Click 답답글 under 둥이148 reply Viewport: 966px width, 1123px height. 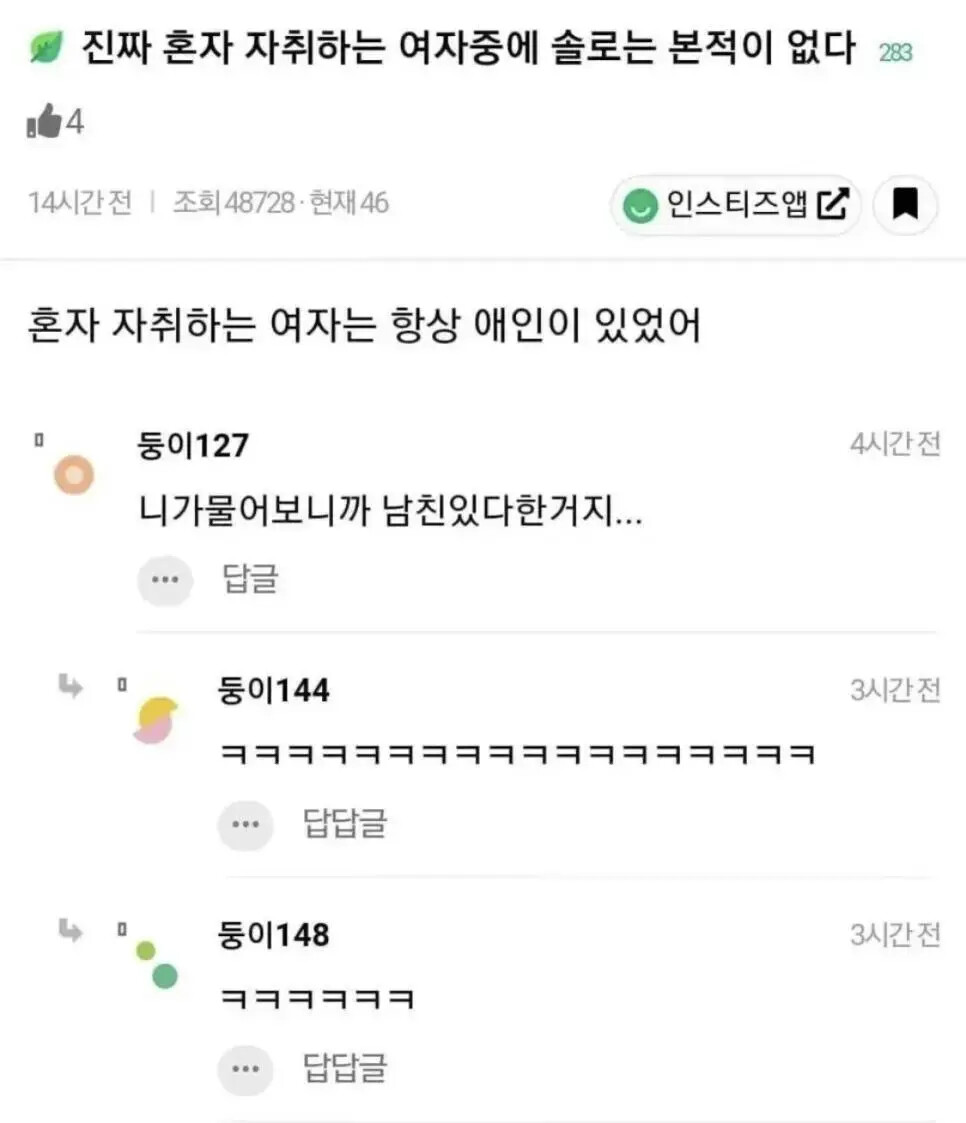(x=344, y=1068)
